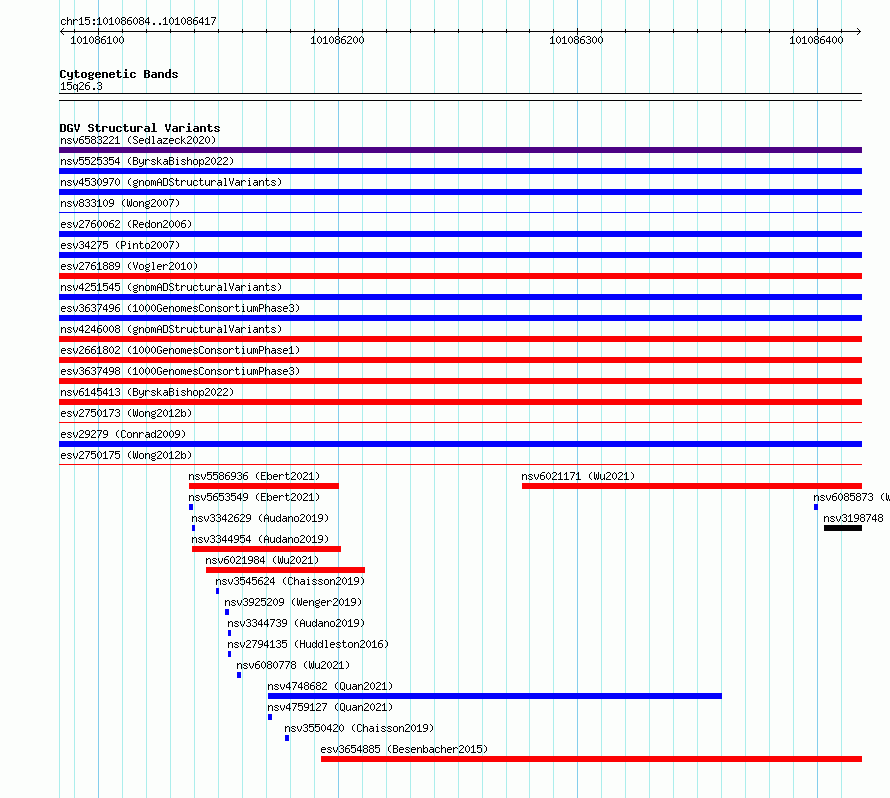
Task: Click the blue bar under nsv5525354
Action: [x=460, y=171]
